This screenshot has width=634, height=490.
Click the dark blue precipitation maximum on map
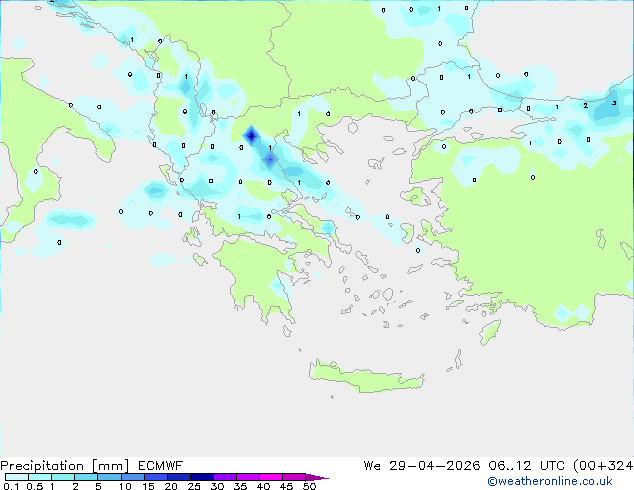(x=251, y=136)
